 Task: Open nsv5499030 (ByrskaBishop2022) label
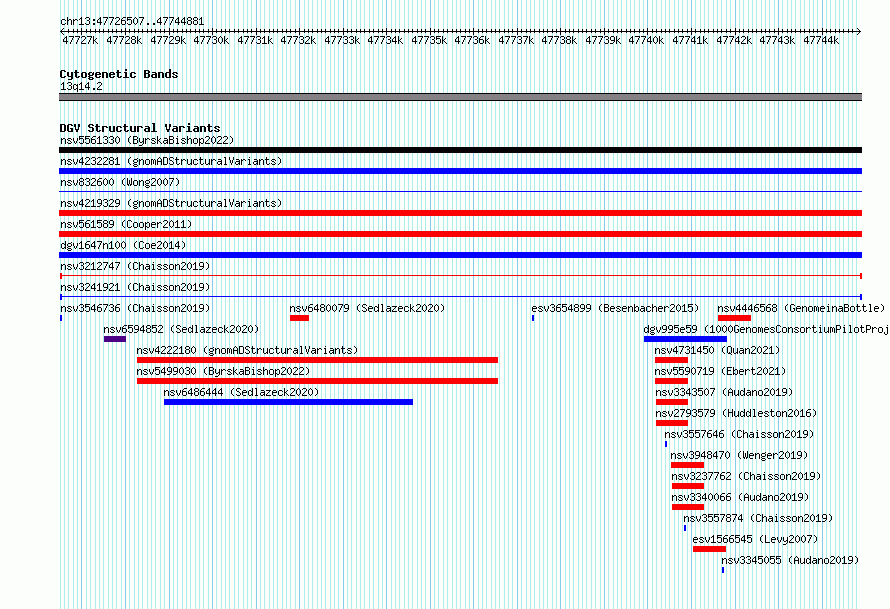click(x=223, y=371)
